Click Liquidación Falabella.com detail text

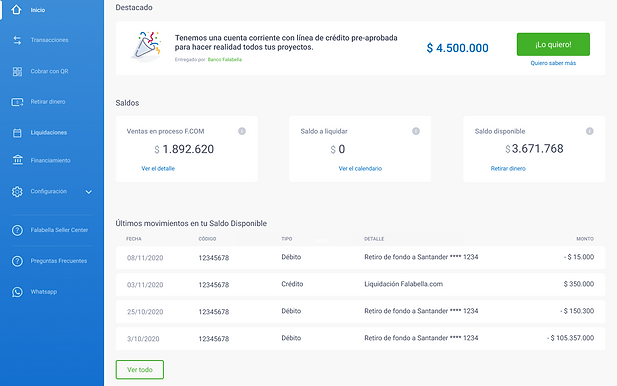coord(403,284)
